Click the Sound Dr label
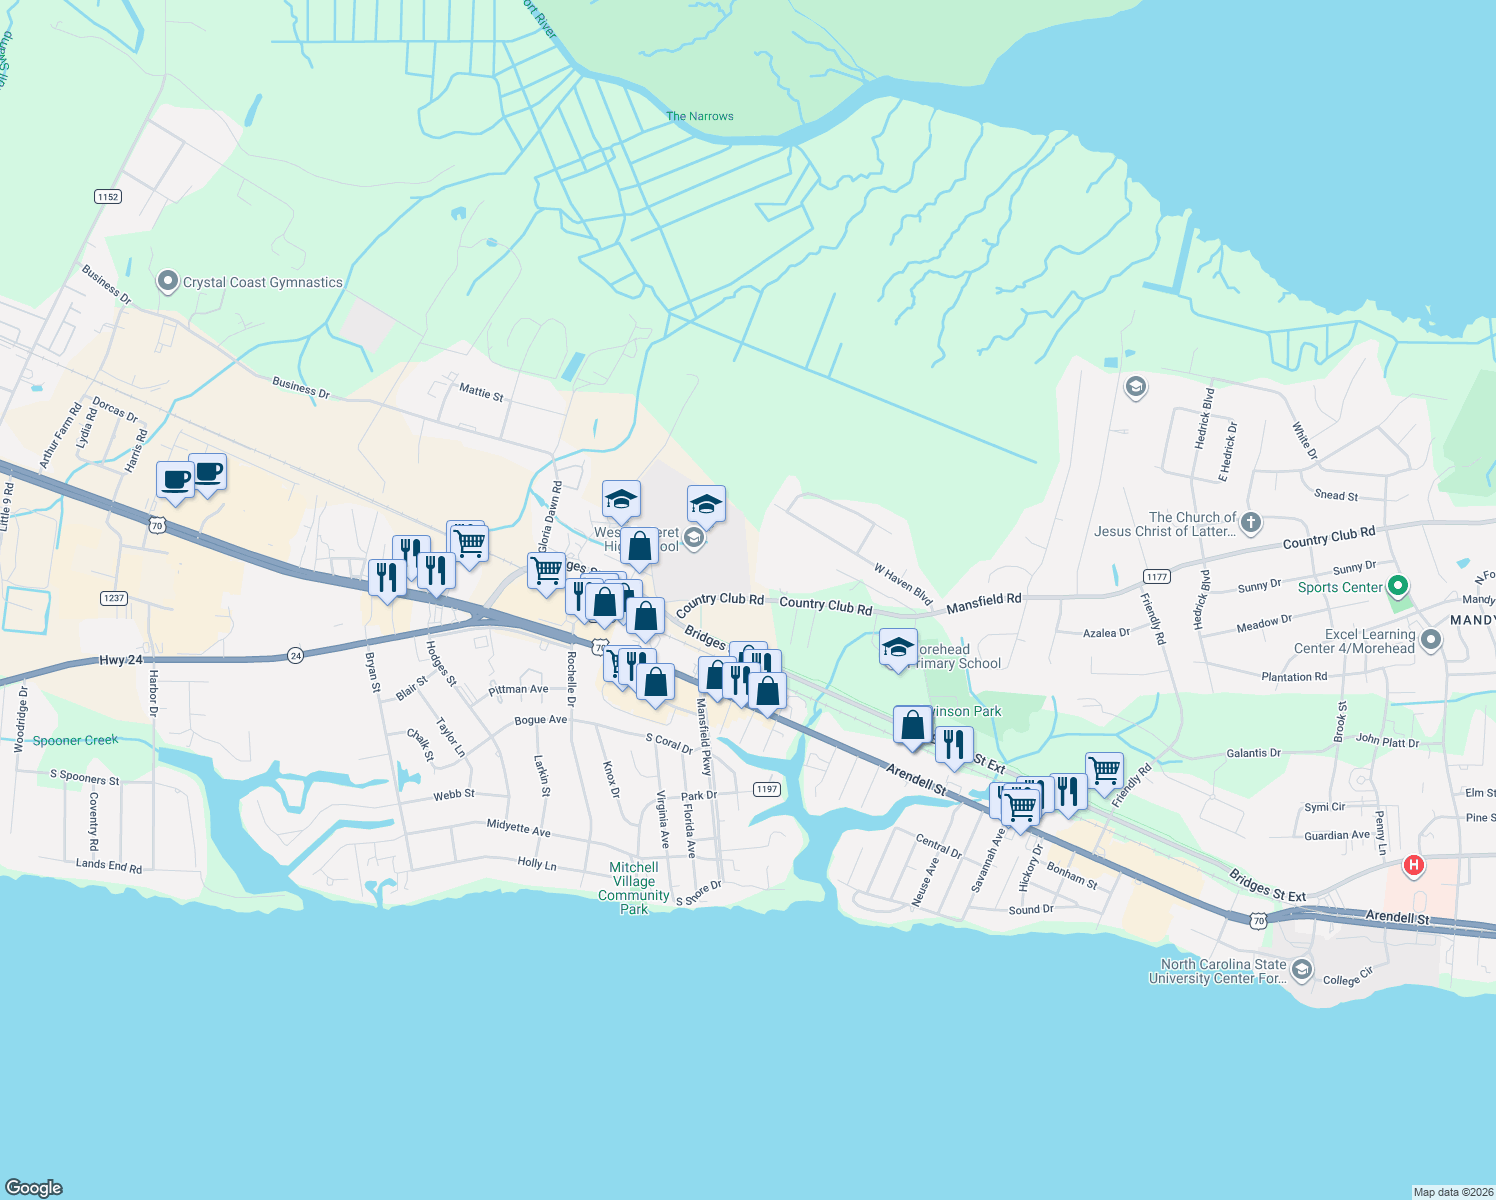1496x1200 pixels. pos(1031,910)
